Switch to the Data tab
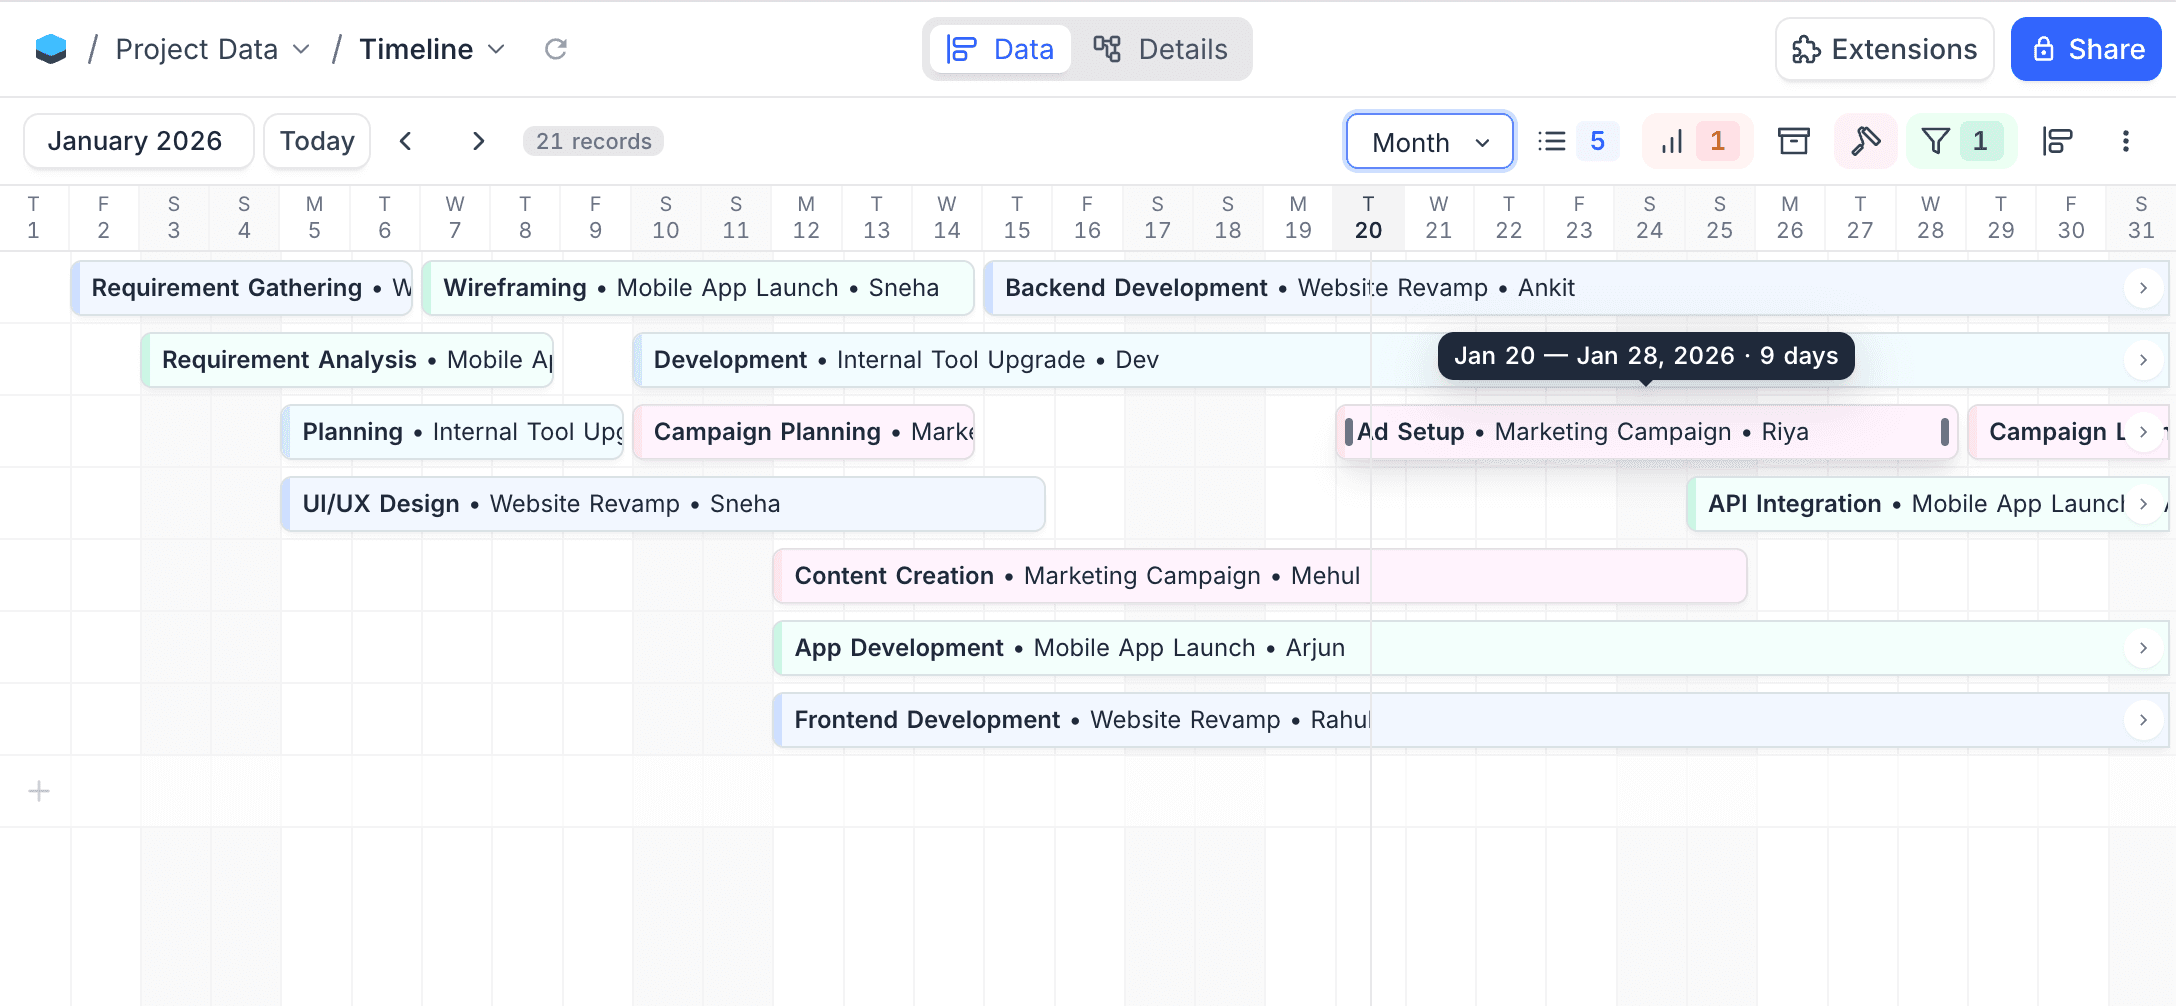 click(x=1000, y=49)
